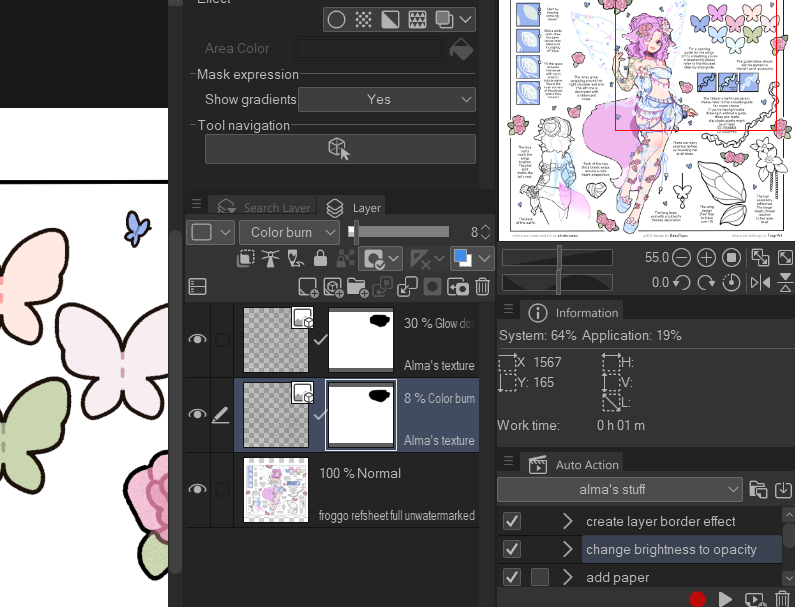This screenshot has width=795, height=607.
Task: Delete the selected auto action
Action: (782, 599)
